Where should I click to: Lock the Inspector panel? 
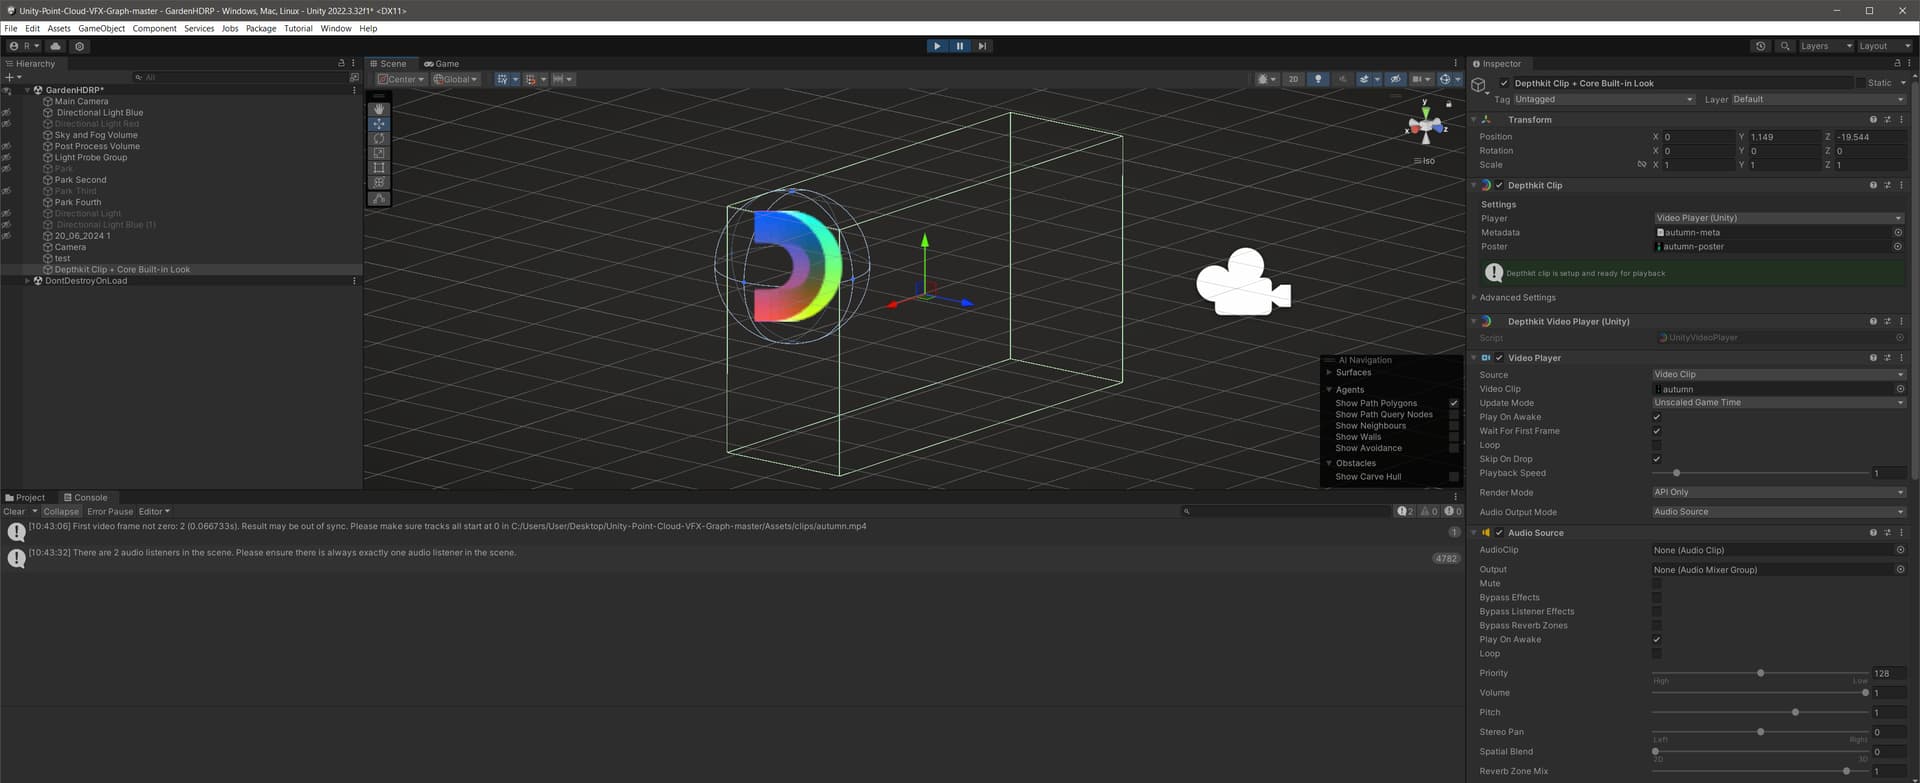(1897, 63)
